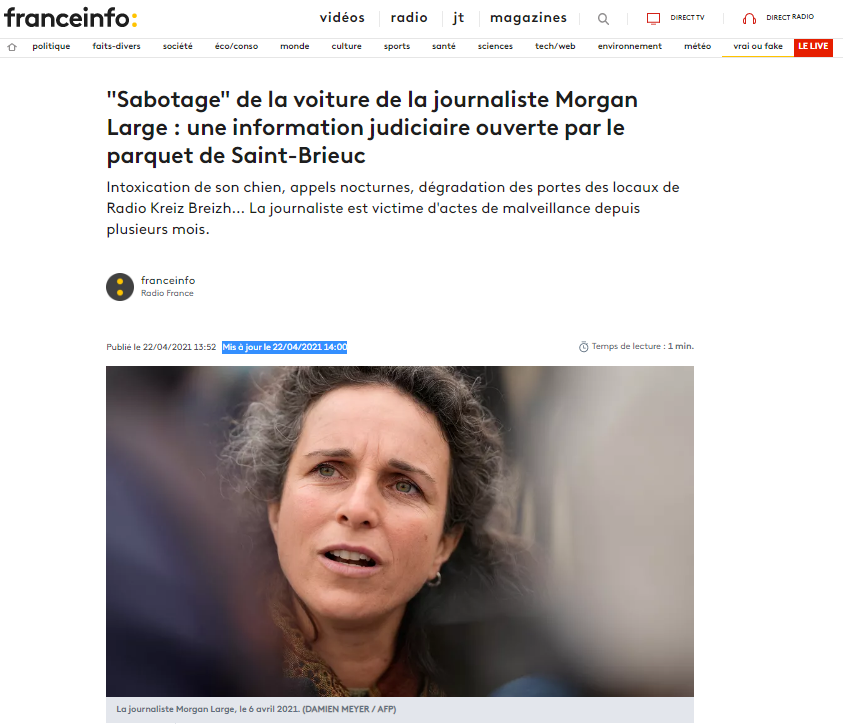843x724 pixels.
Task: Open the vrai ou fake tab
Action: pos(758,46)
